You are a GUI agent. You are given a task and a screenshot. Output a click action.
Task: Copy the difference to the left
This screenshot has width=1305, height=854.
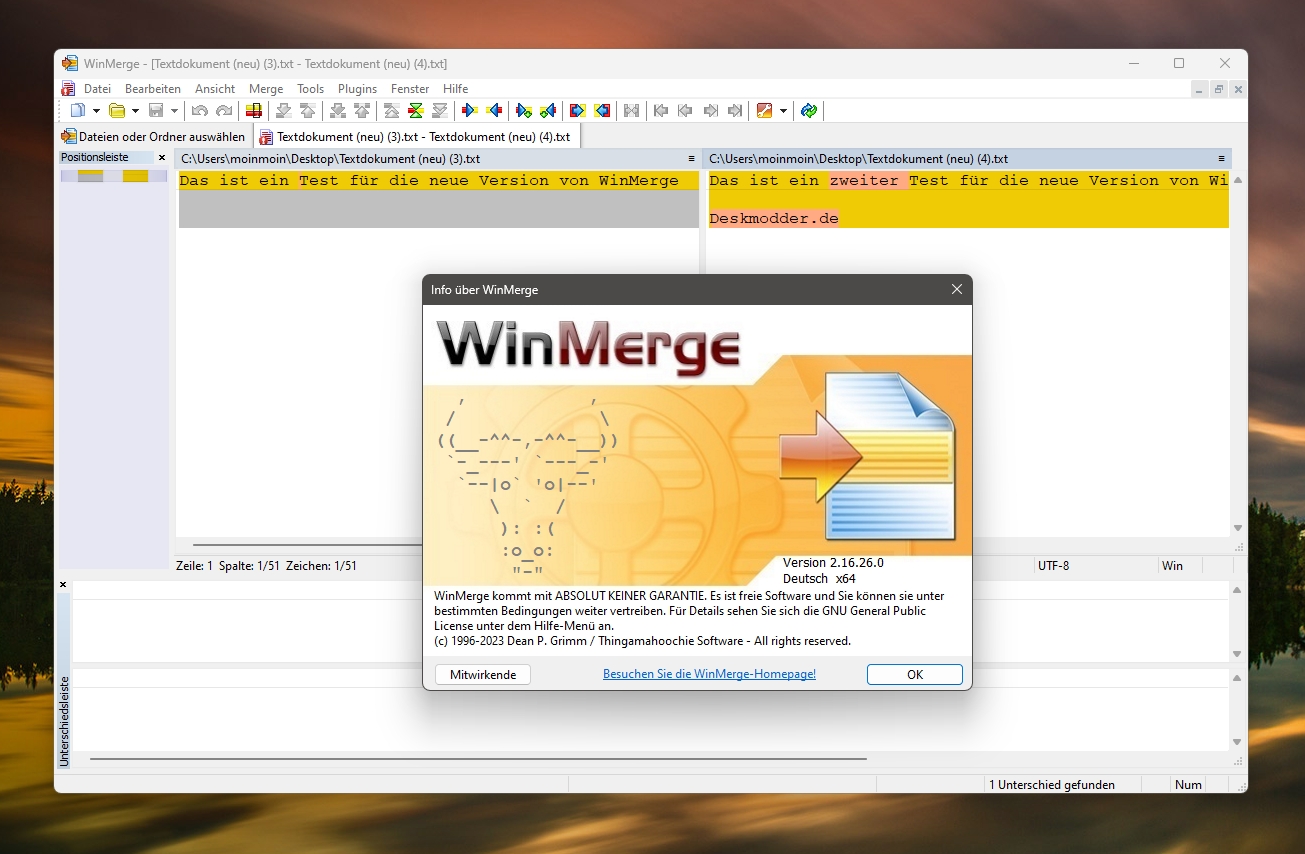point(494,111)
